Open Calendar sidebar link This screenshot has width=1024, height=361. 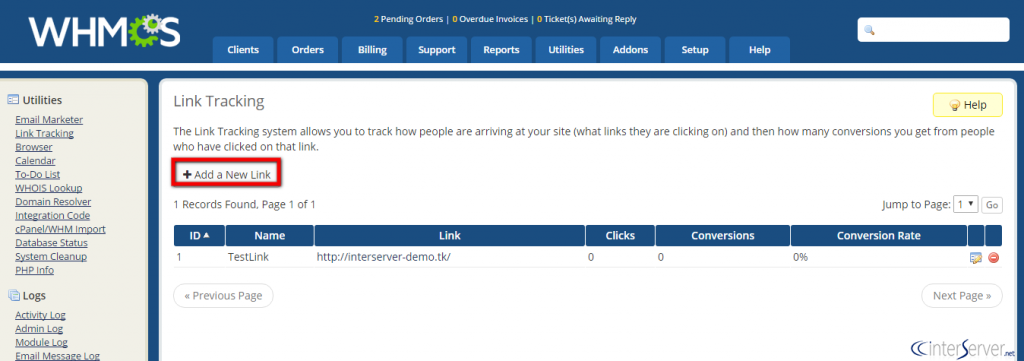[x=35, y=161]
